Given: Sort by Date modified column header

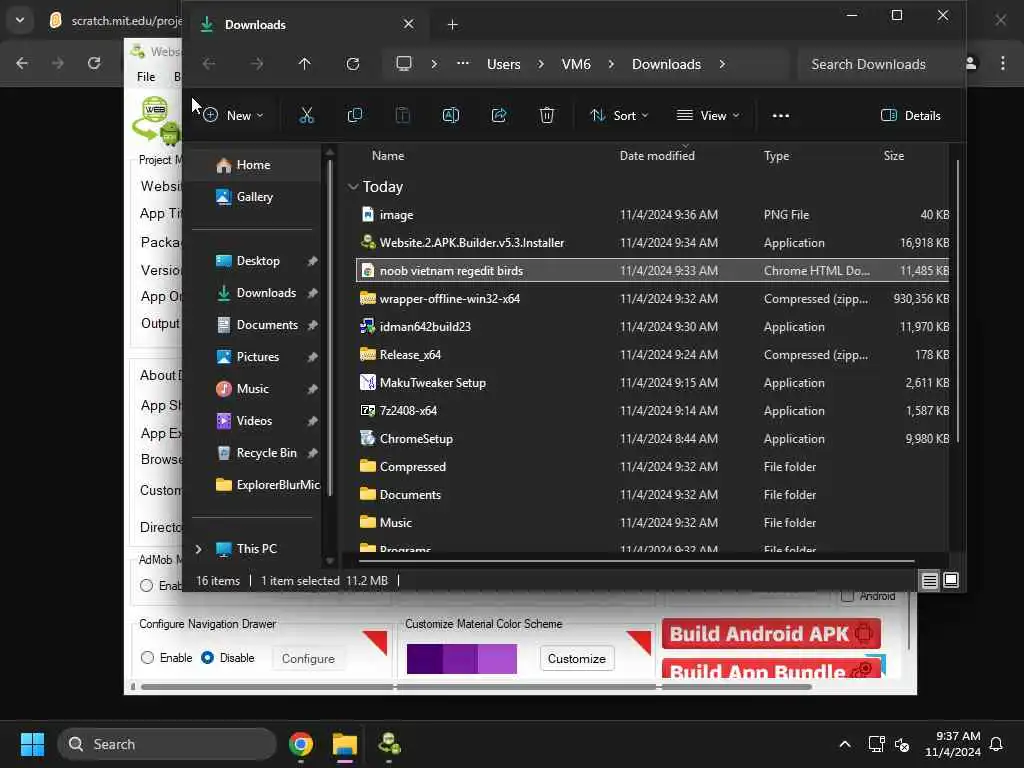Looking at the screenshot, I should tap(657, 155).
